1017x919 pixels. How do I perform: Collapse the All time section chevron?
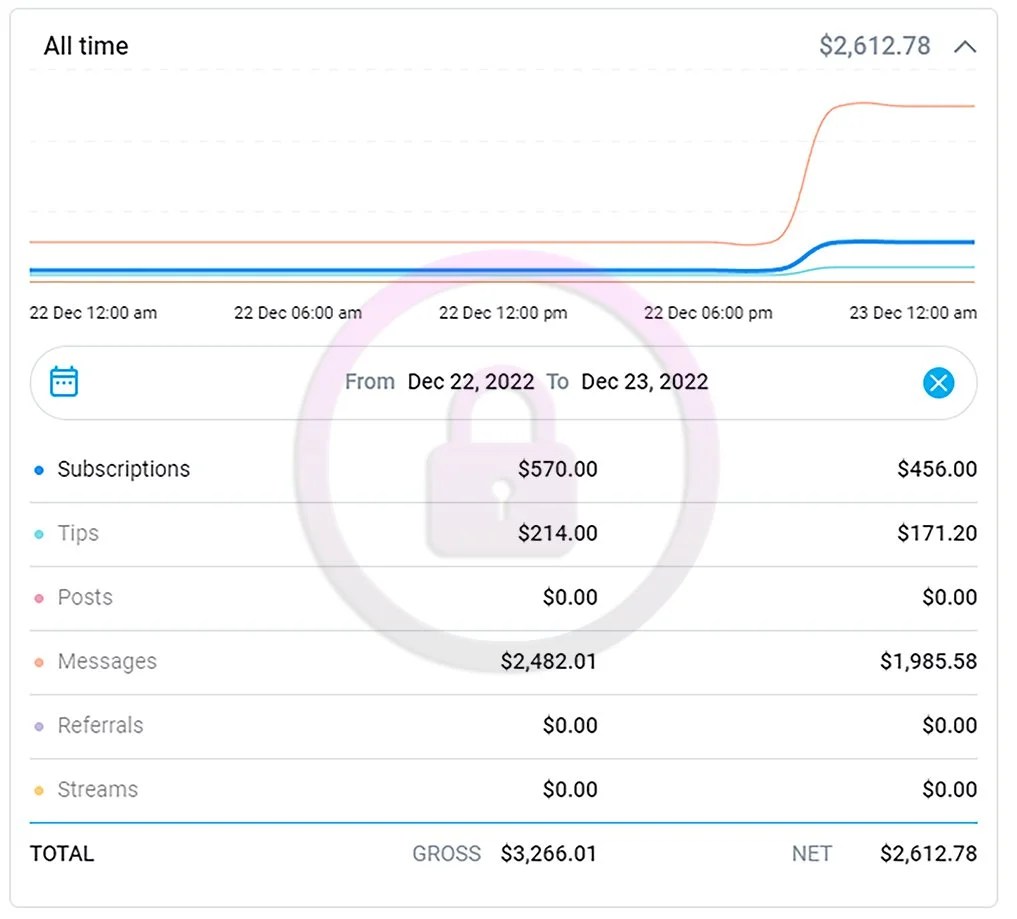[965, 47]
